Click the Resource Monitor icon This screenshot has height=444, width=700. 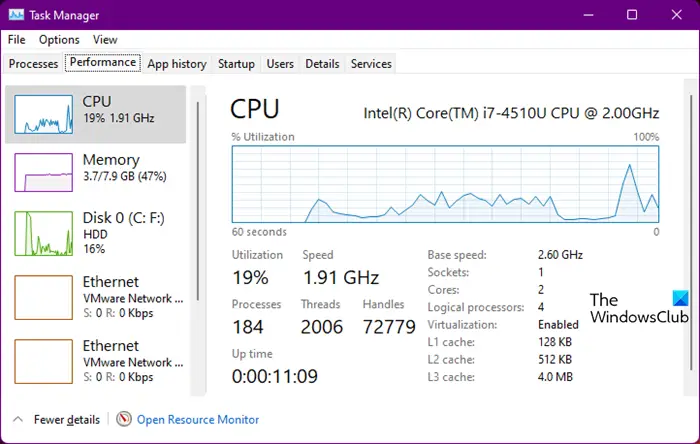124,420
